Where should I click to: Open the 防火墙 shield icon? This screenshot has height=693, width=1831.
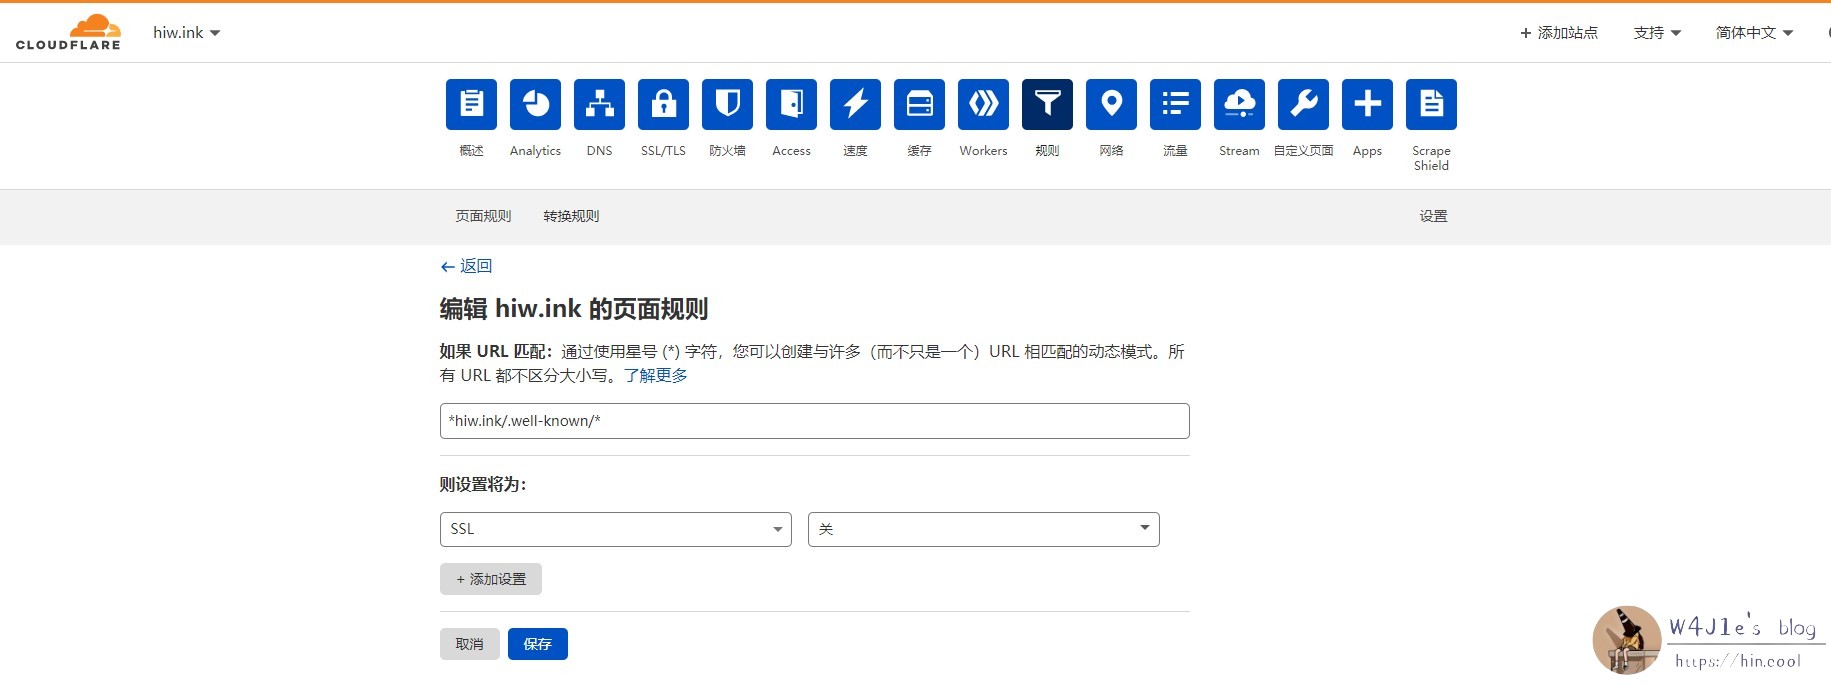click(727, 105)
